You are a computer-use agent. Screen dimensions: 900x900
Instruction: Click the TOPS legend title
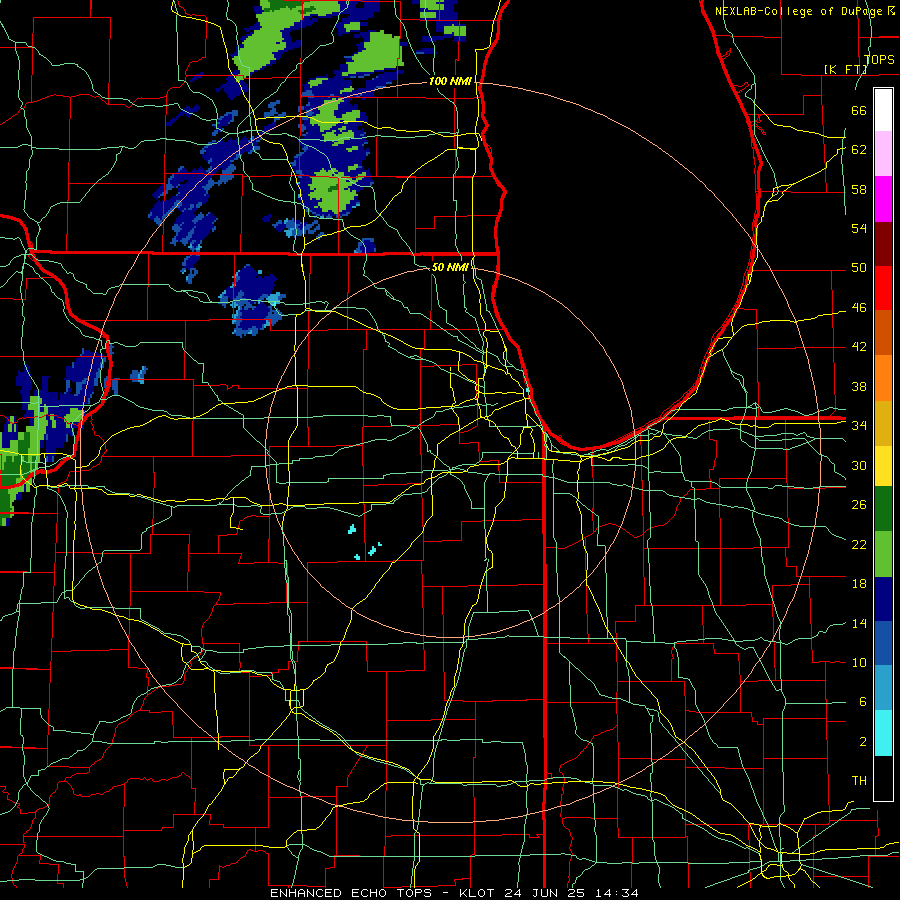[x=879, y=59]
